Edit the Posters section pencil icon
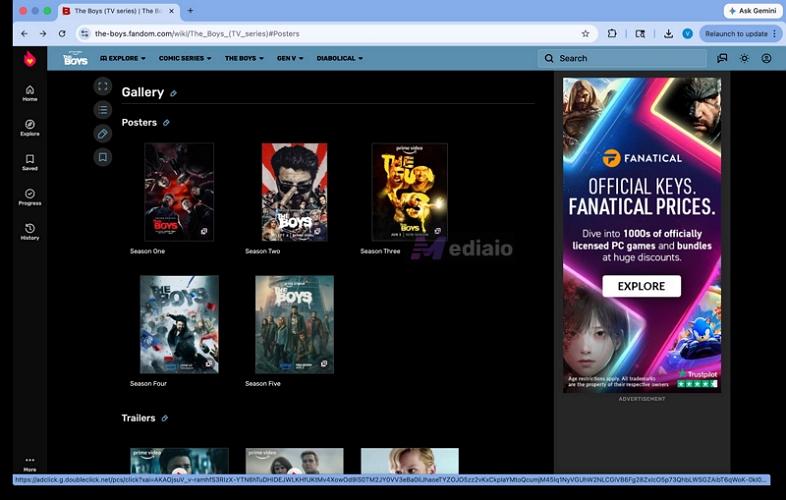The image size is (786, 500). tap(166, 123)
